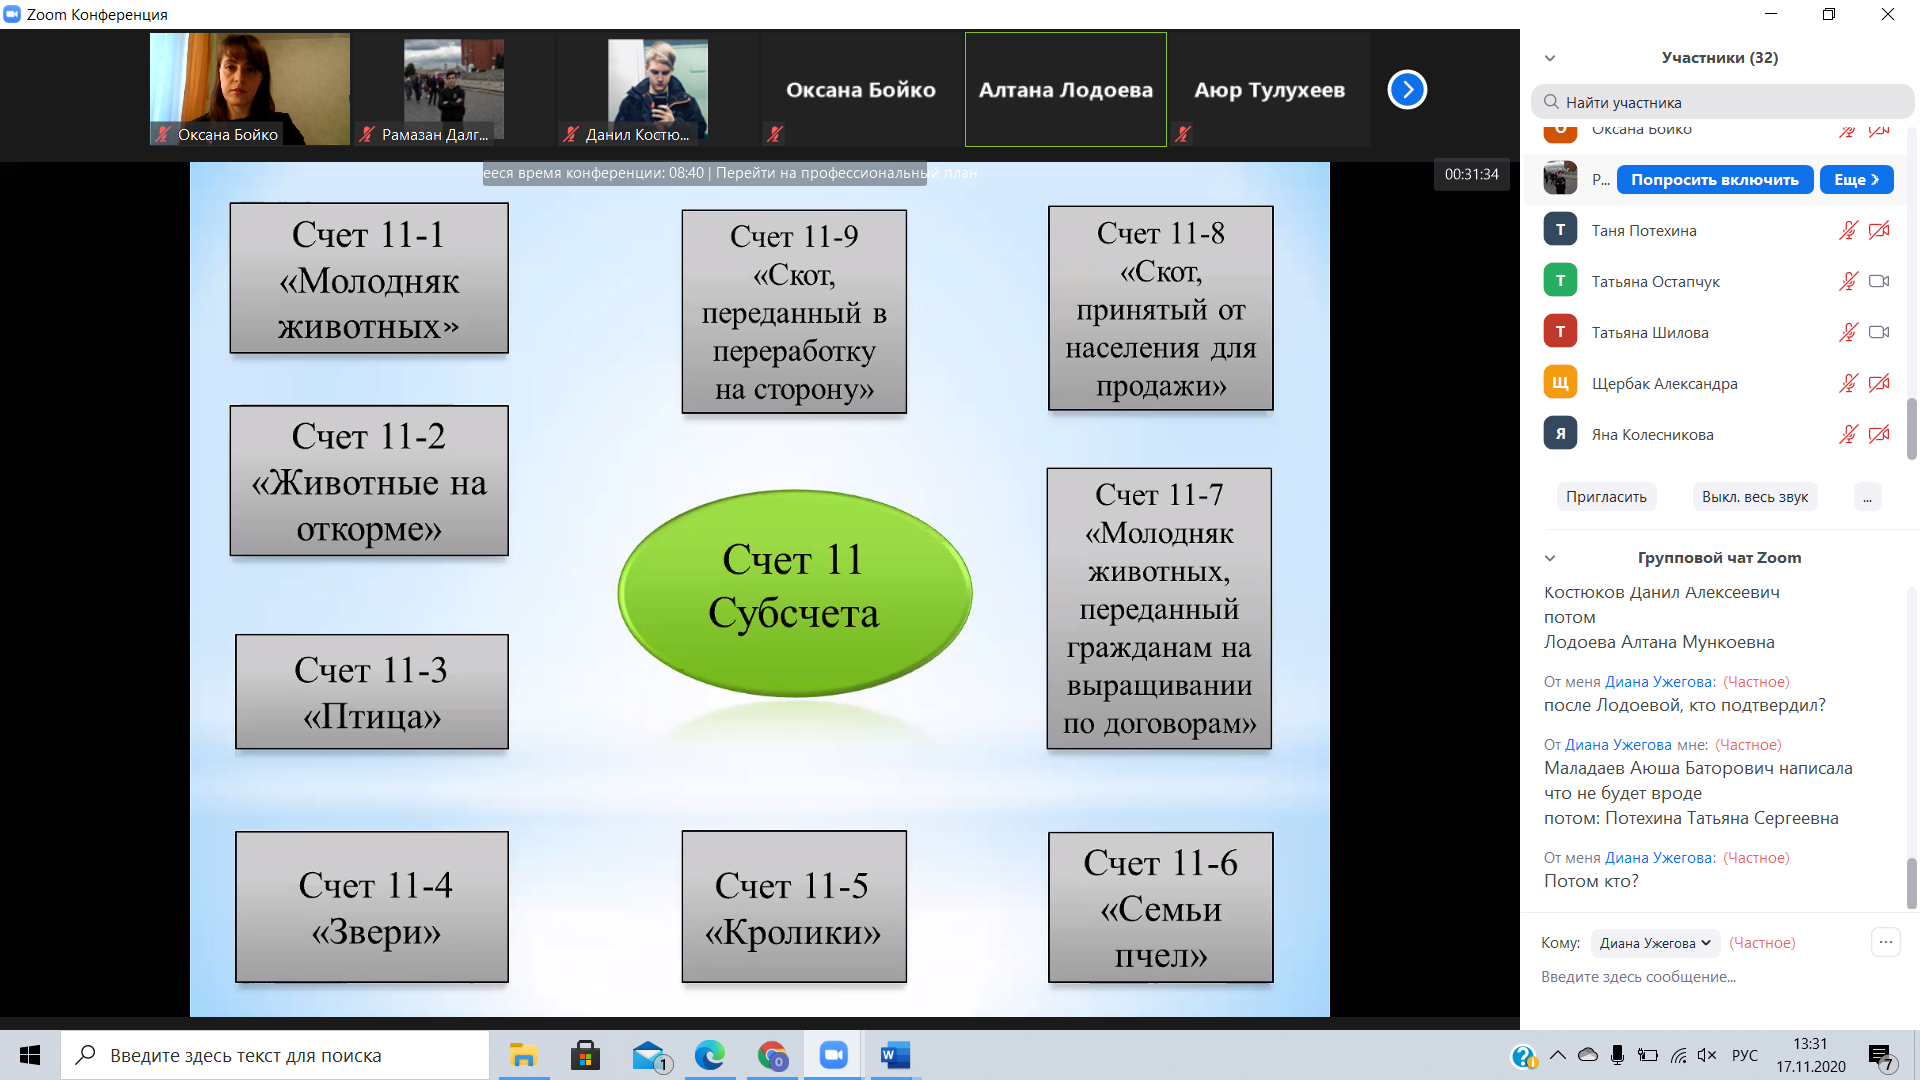Click camera-off icon for Яна Колесникова
Image resolution: width=1920 pixels, height=1080 pixels.
(x=1879, y=434)
